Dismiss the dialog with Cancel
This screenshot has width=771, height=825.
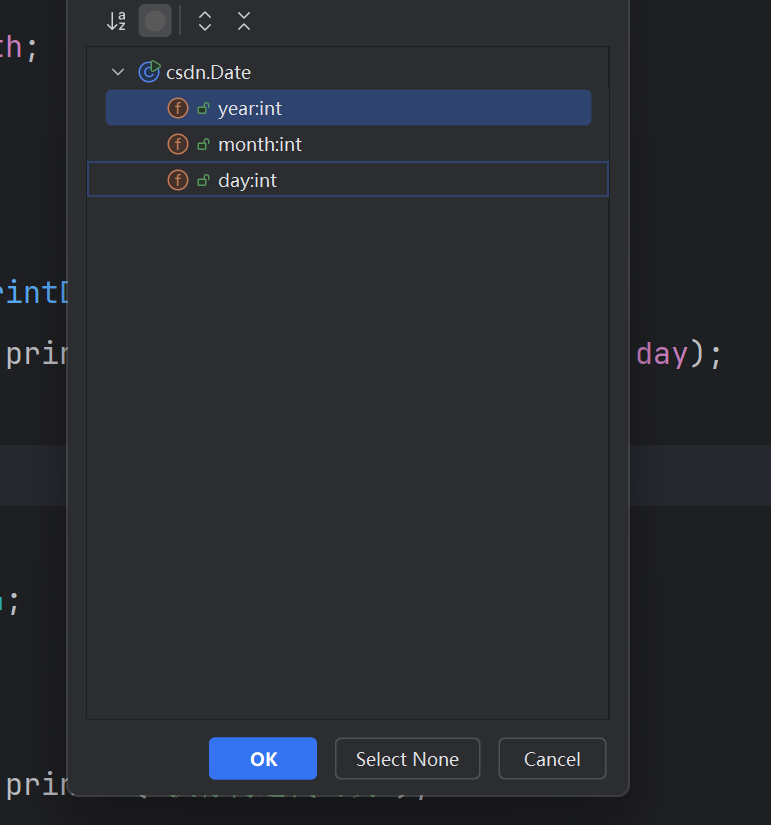552,759
